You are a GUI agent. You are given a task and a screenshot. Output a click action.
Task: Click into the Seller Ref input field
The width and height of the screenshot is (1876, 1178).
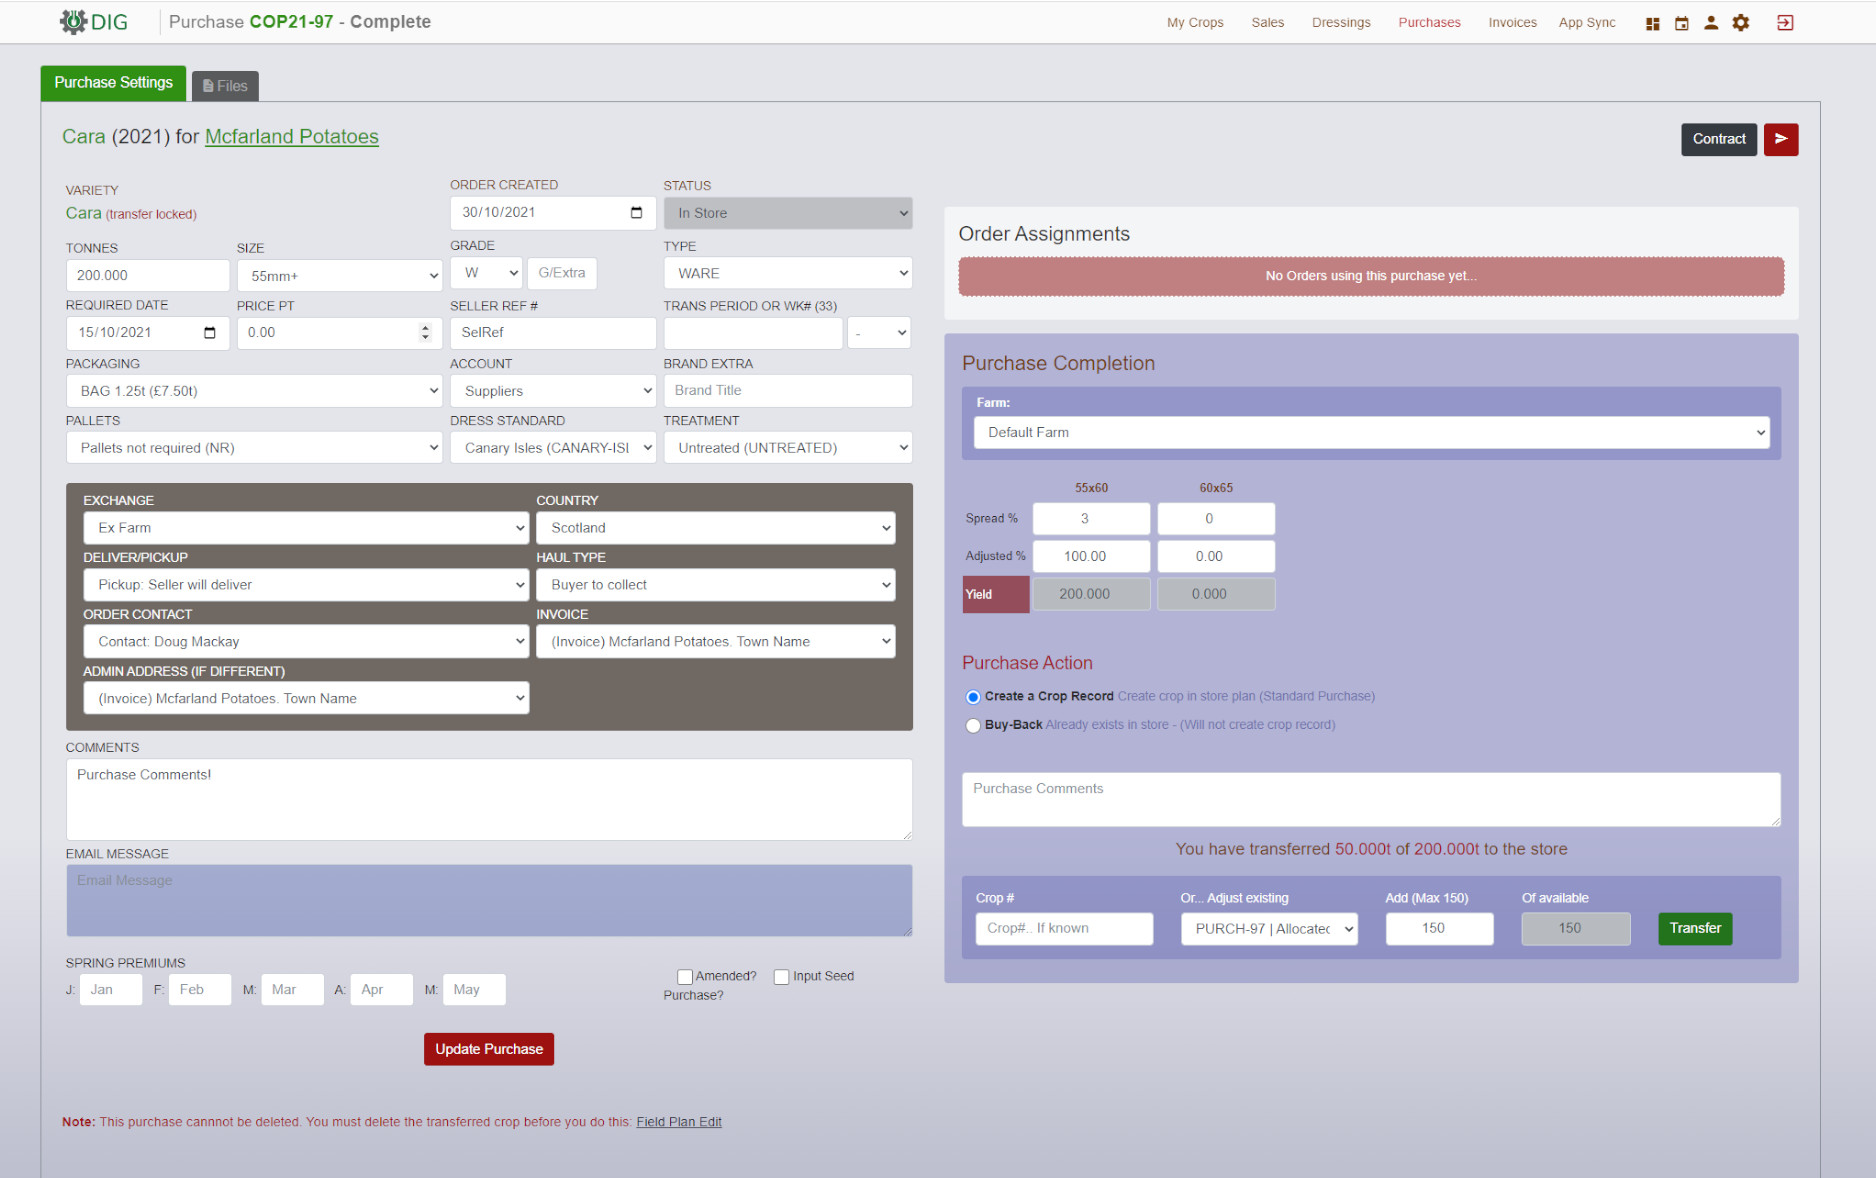pyautogui.click(x=552, y=333)
